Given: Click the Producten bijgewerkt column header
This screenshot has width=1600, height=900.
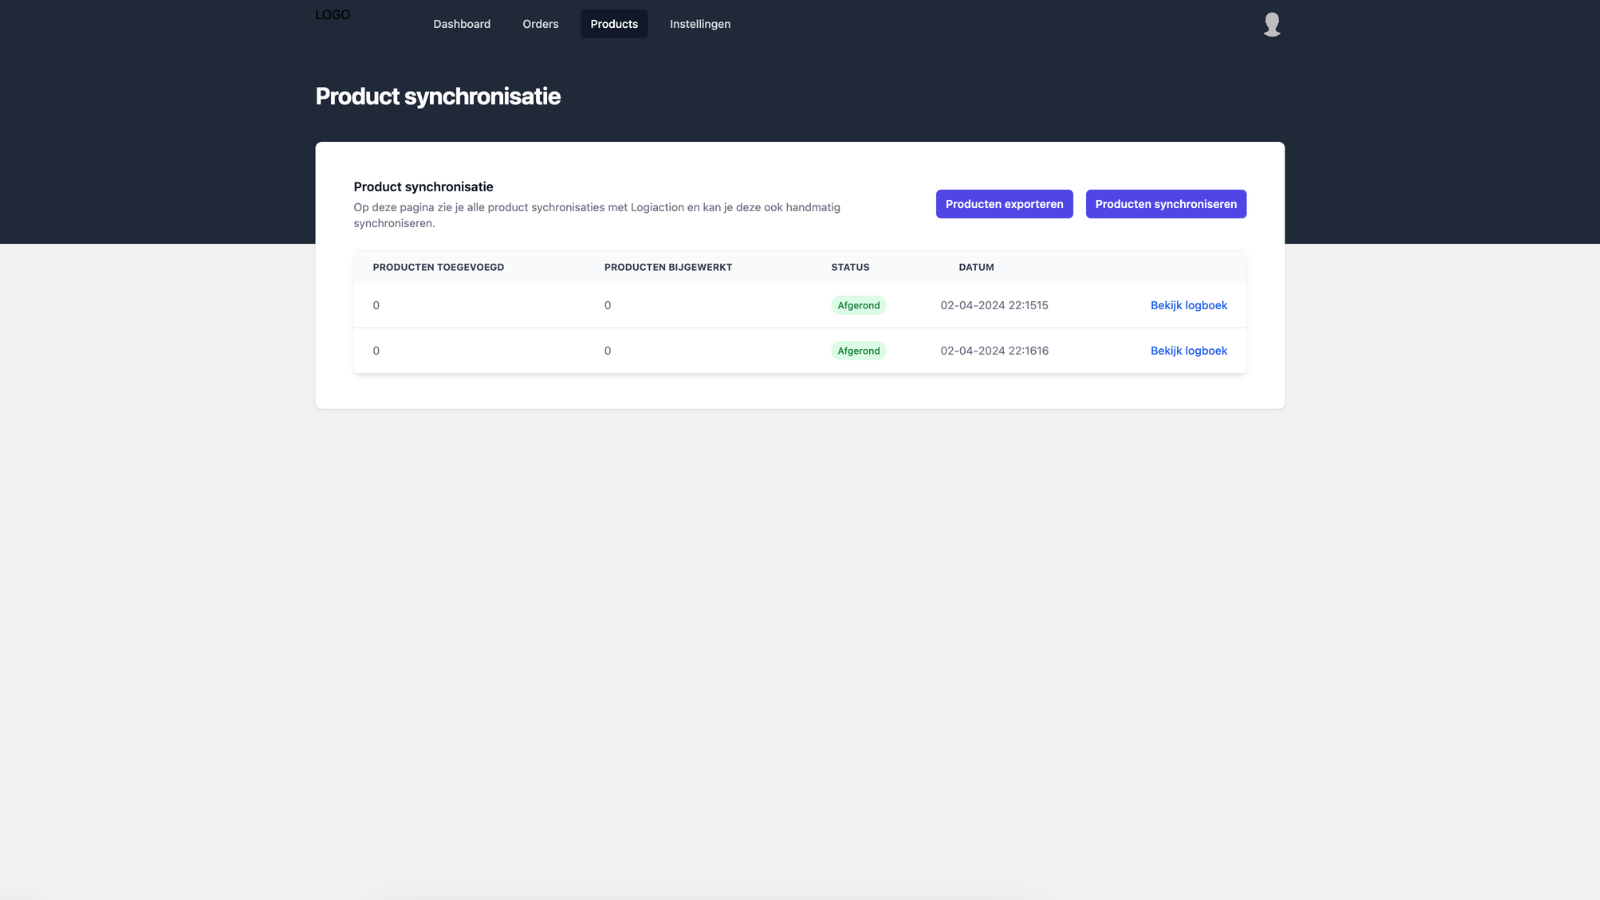Looking at the screenshot, I should pos(668,267).
